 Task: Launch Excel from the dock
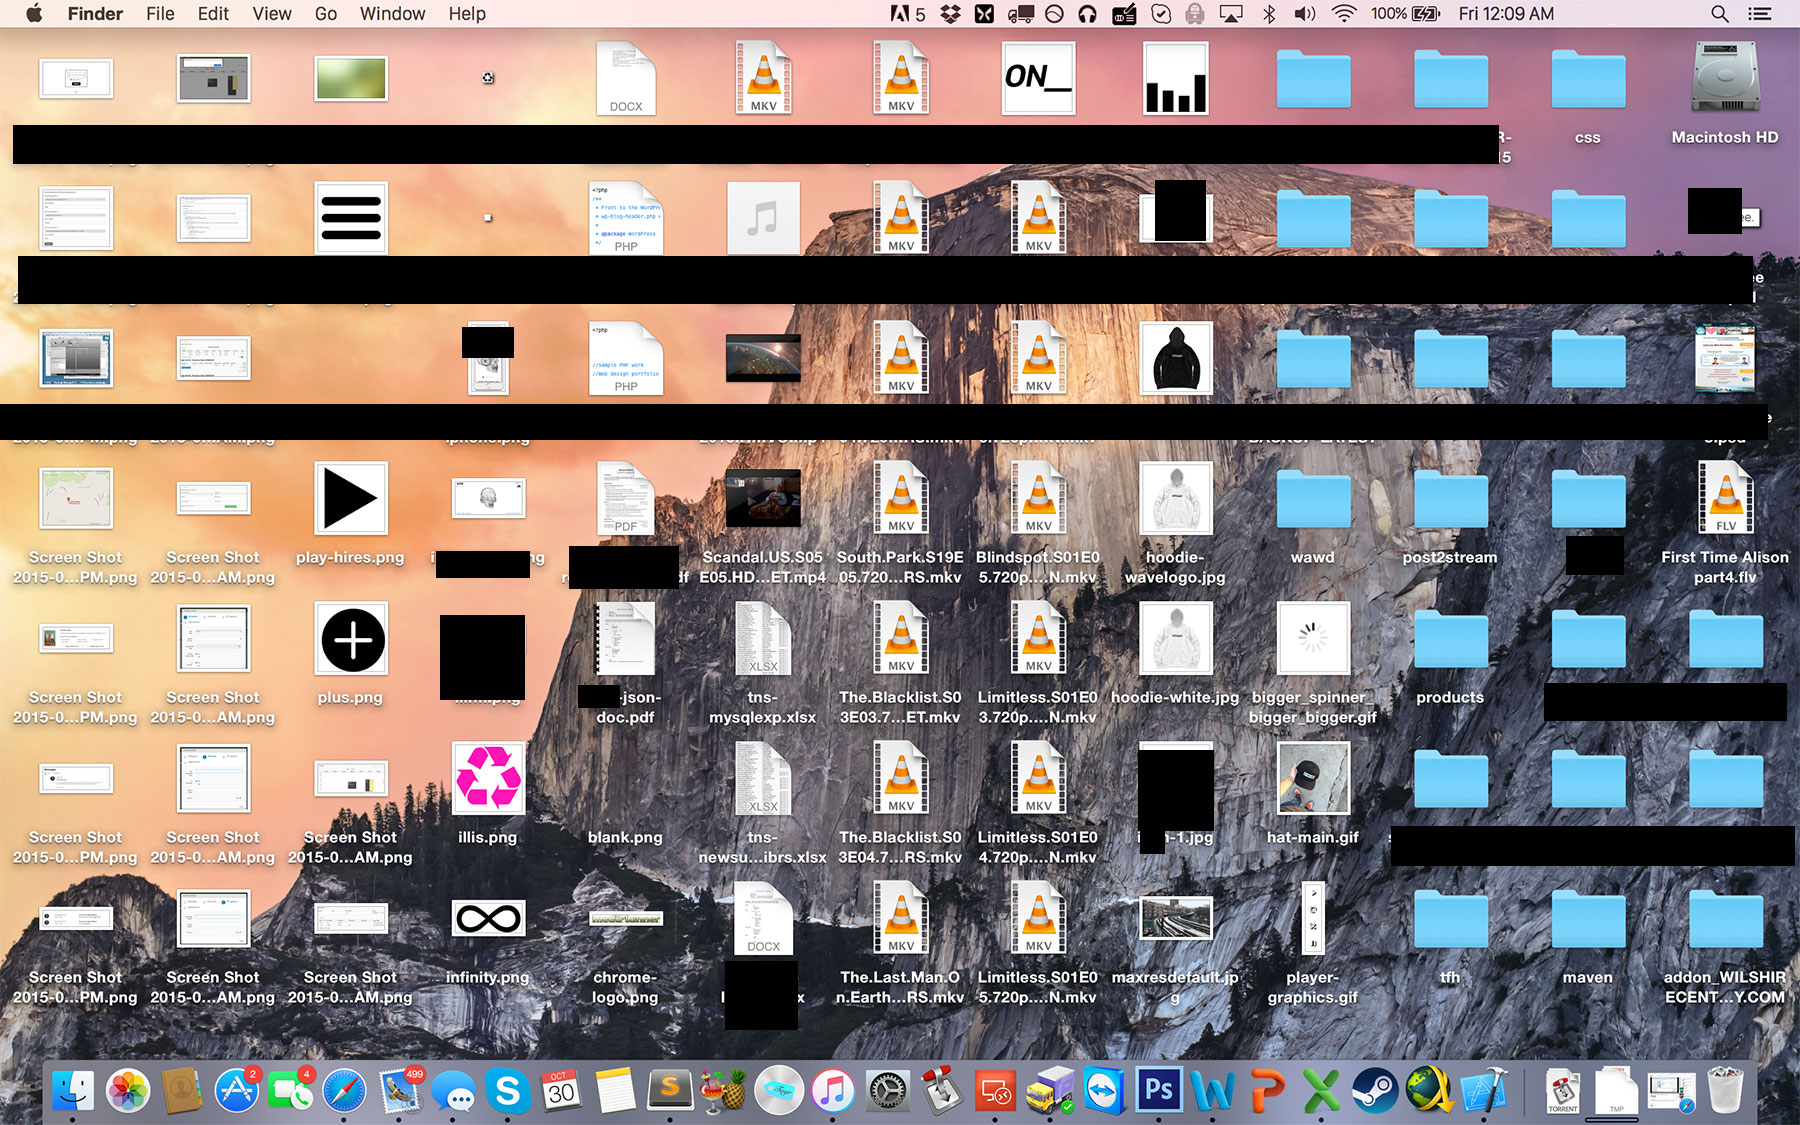click(x=1321, y=1090)
